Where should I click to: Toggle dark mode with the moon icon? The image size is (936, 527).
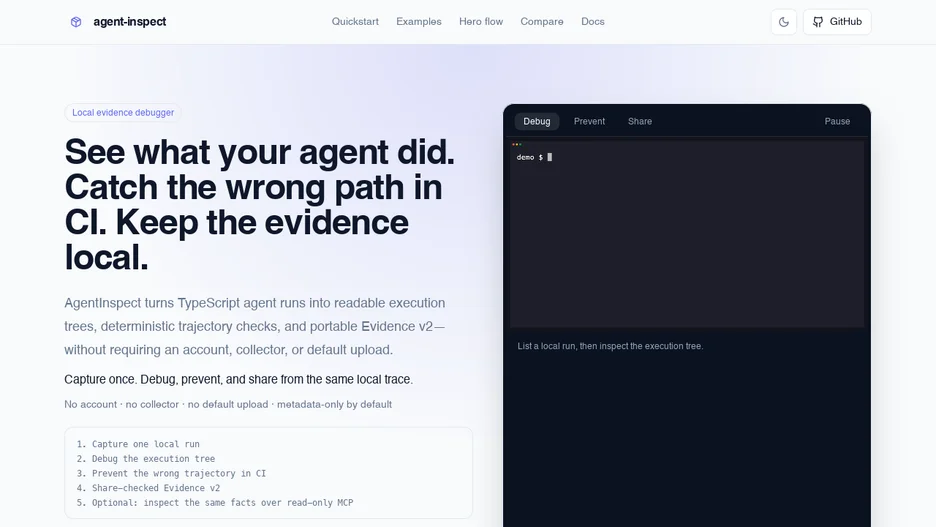coord(784,22)
